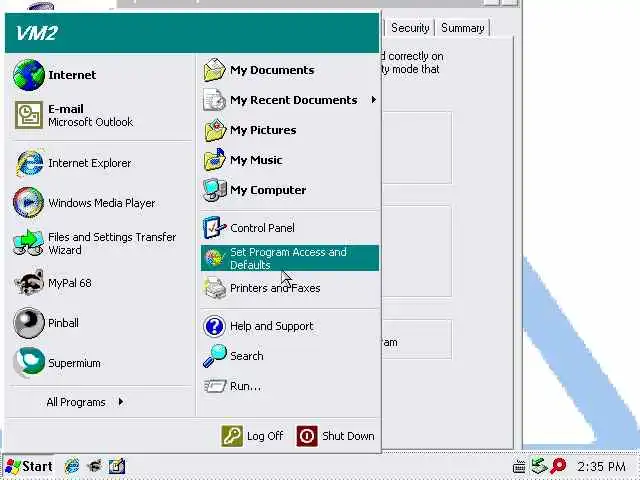Image resolution: width=640 pixels, height=480 pixels.
Task: Open Control Panel icon
Action: [214, 227]
